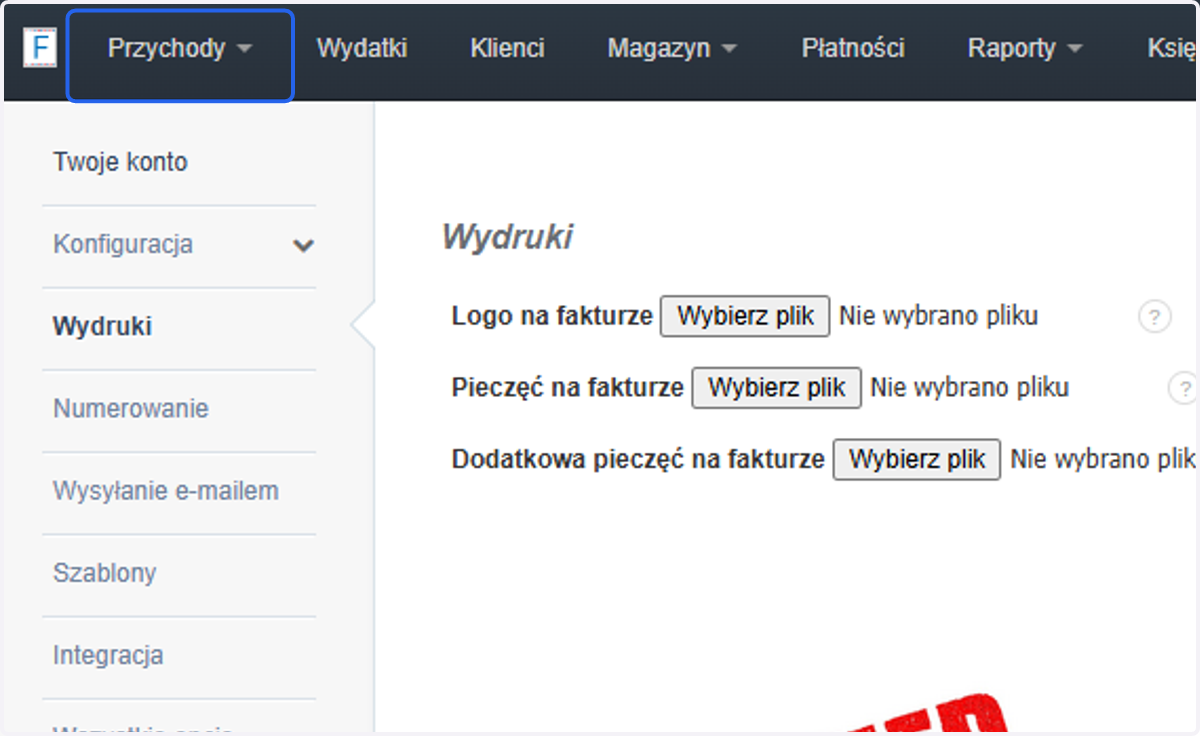The width and height of the screenshot is (1200, 736).
Task: Open help tooltip next to Pieczęć na fakturze
Action: [1184, 388]
